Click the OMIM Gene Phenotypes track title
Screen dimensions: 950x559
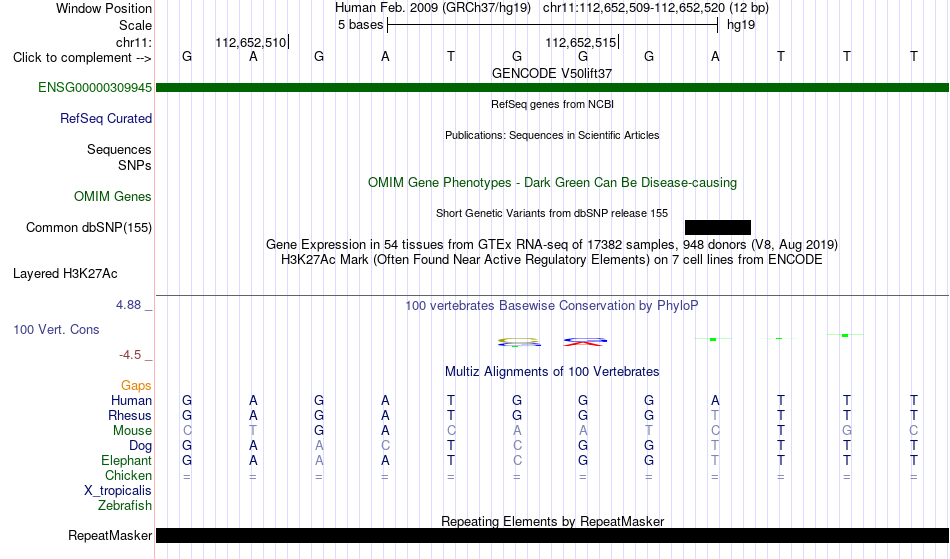[x=552, y=183]
